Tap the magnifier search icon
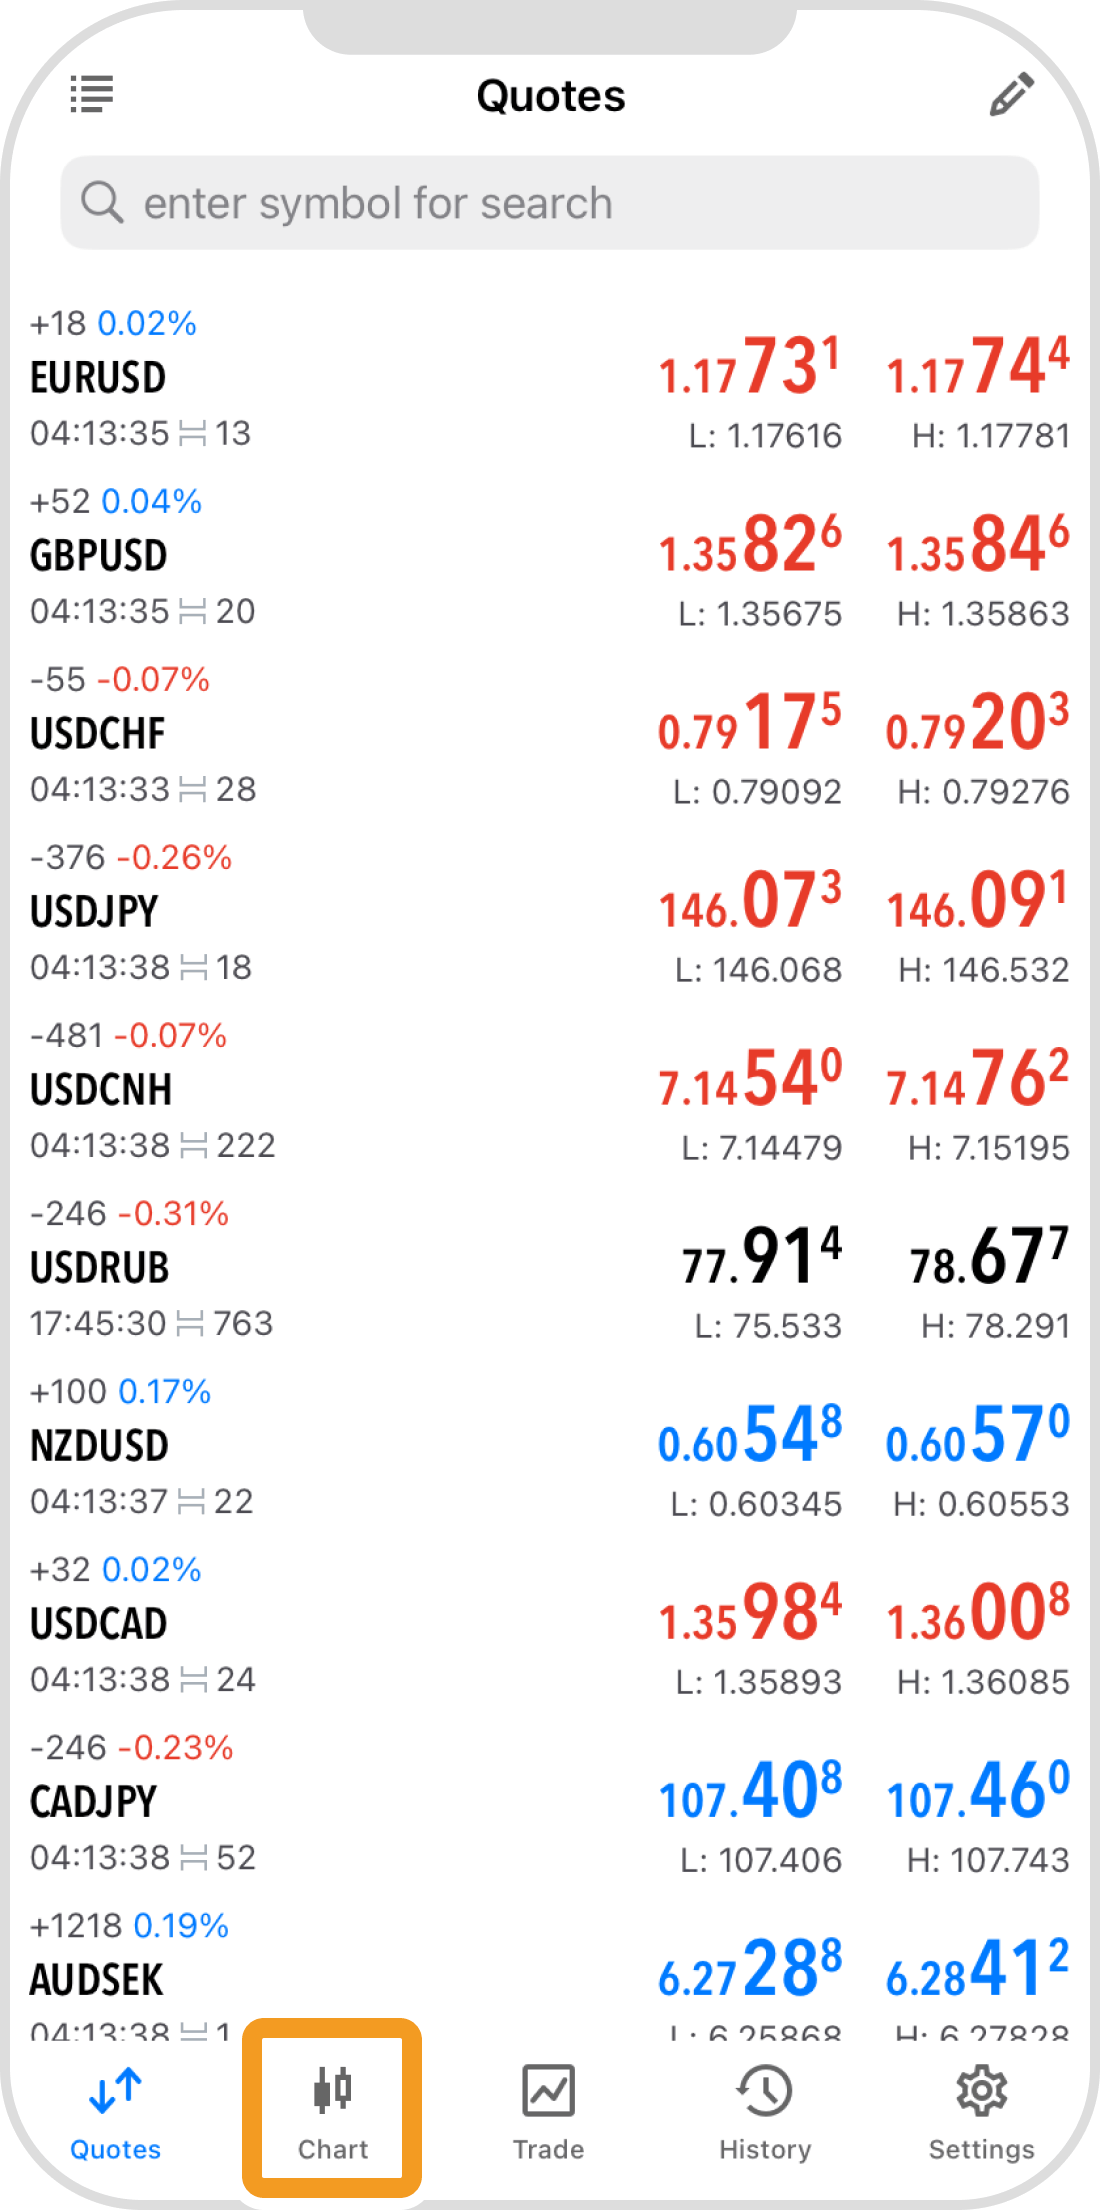The image size is (1100, 2210). click(x=102, y=202)
